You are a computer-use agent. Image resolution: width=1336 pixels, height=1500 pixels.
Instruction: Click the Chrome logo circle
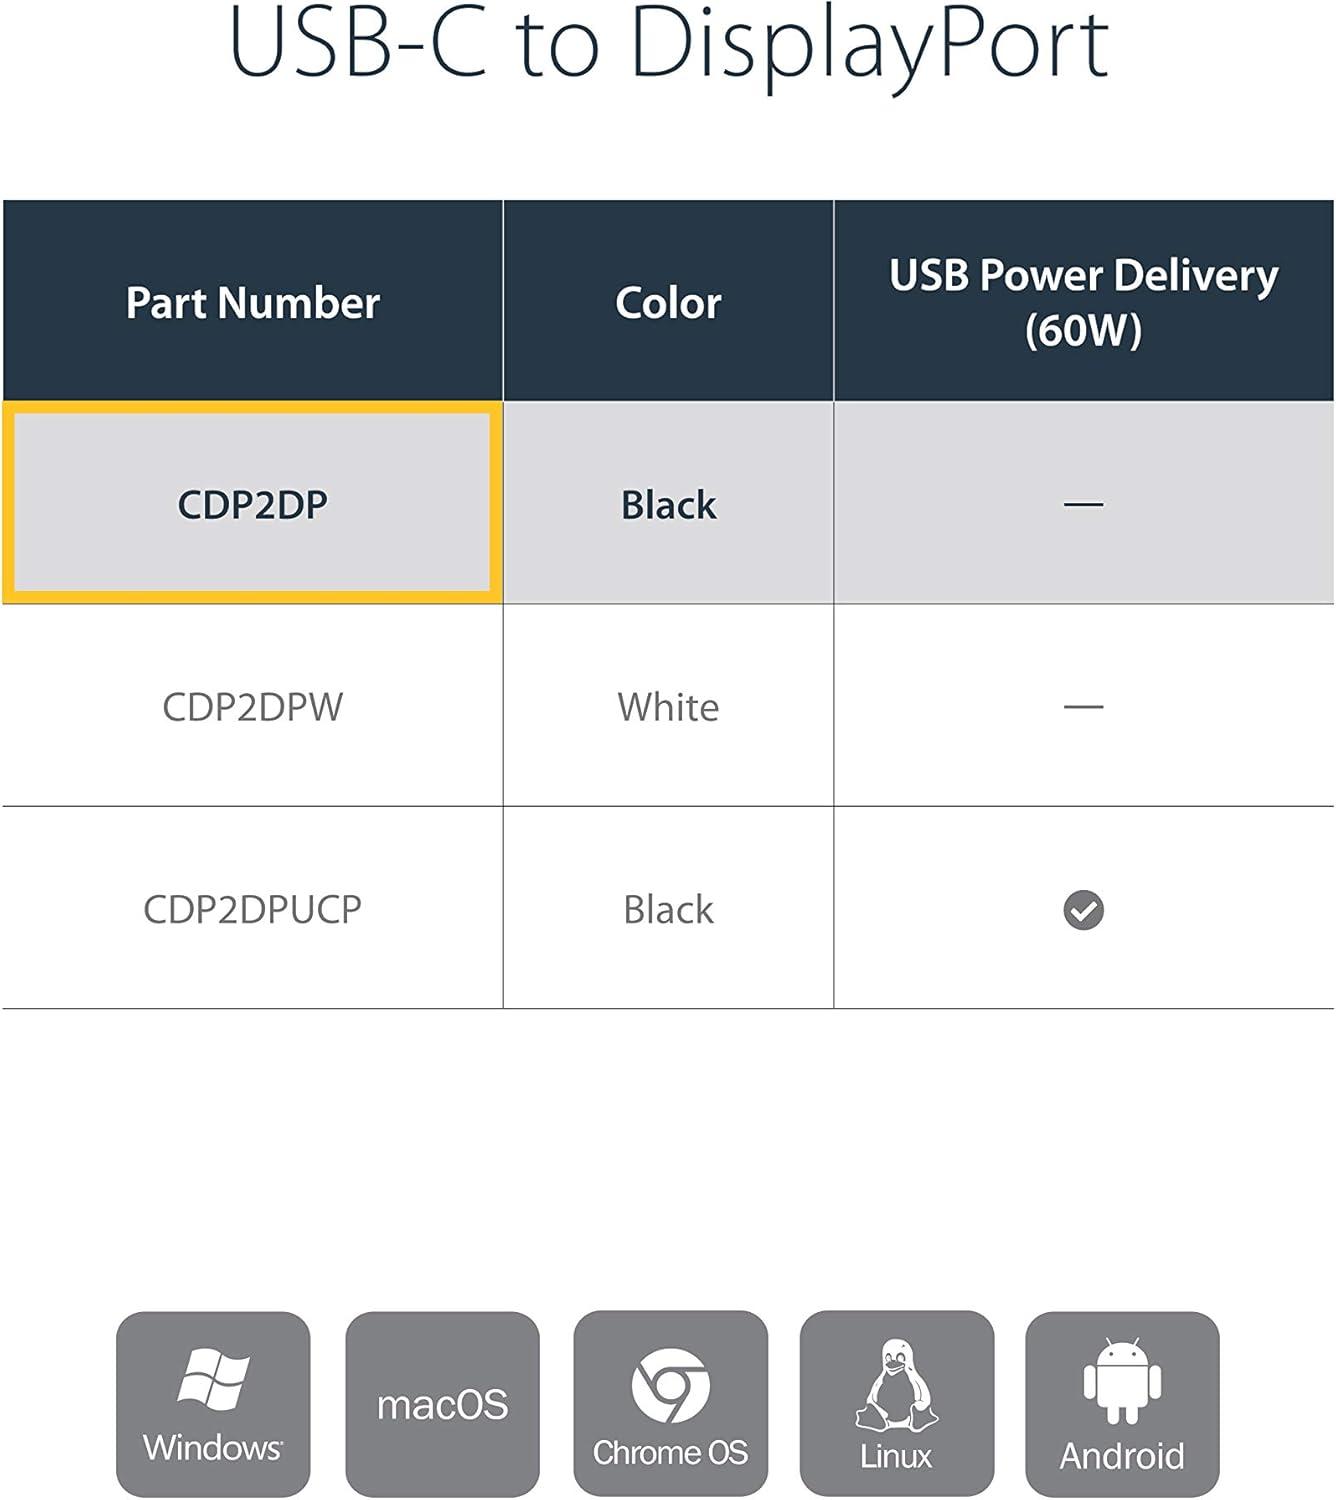tap(670, 1385)
